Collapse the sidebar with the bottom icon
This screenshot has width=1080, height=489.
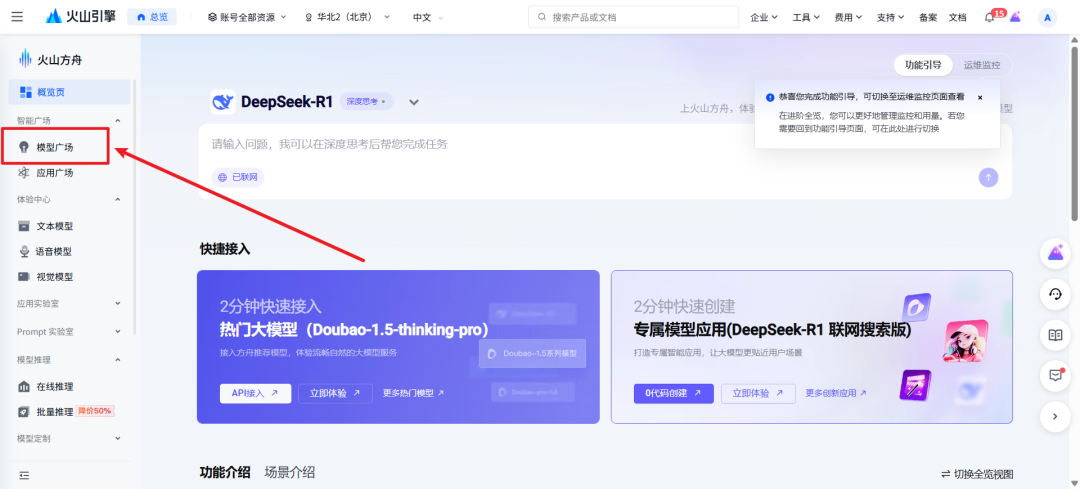coord(24,475)
